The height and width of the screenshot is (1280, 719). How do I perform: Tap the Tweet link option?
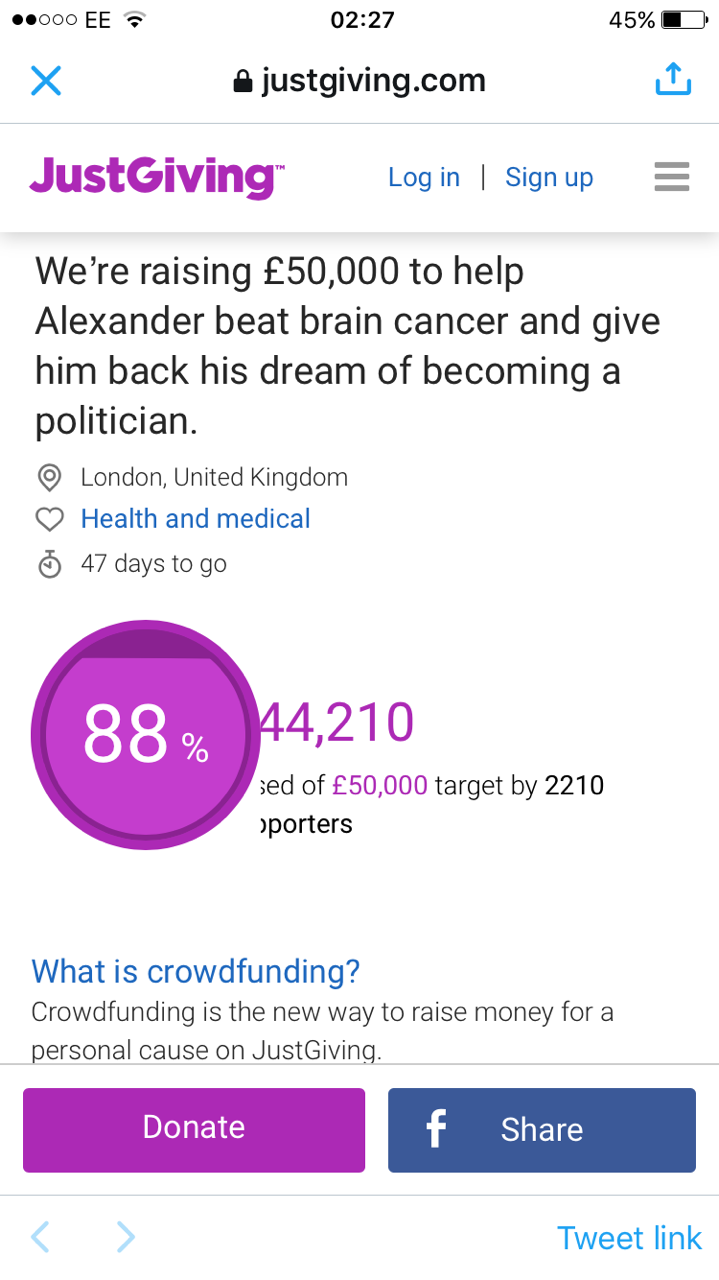pos(630,1238)
